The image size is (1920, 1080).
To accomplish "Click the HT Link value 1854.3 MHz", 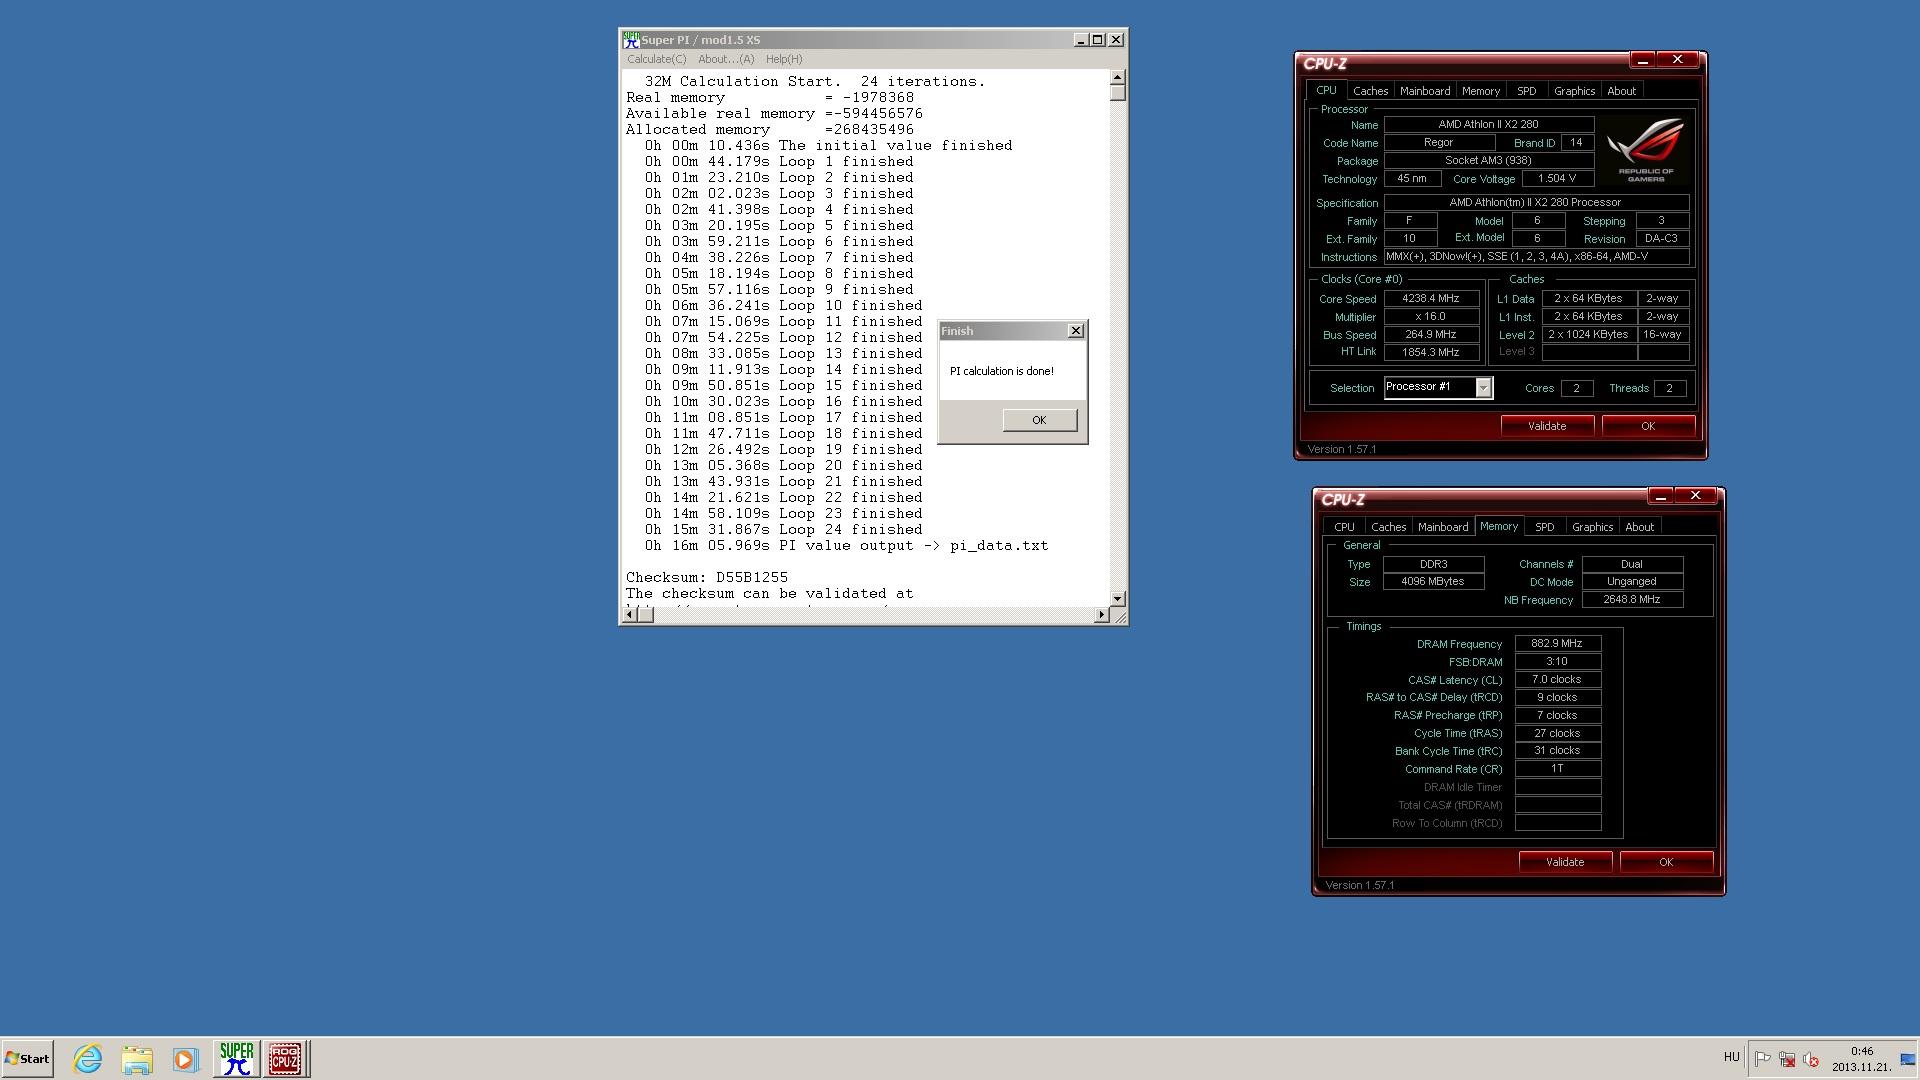I will click(1431, 353).
